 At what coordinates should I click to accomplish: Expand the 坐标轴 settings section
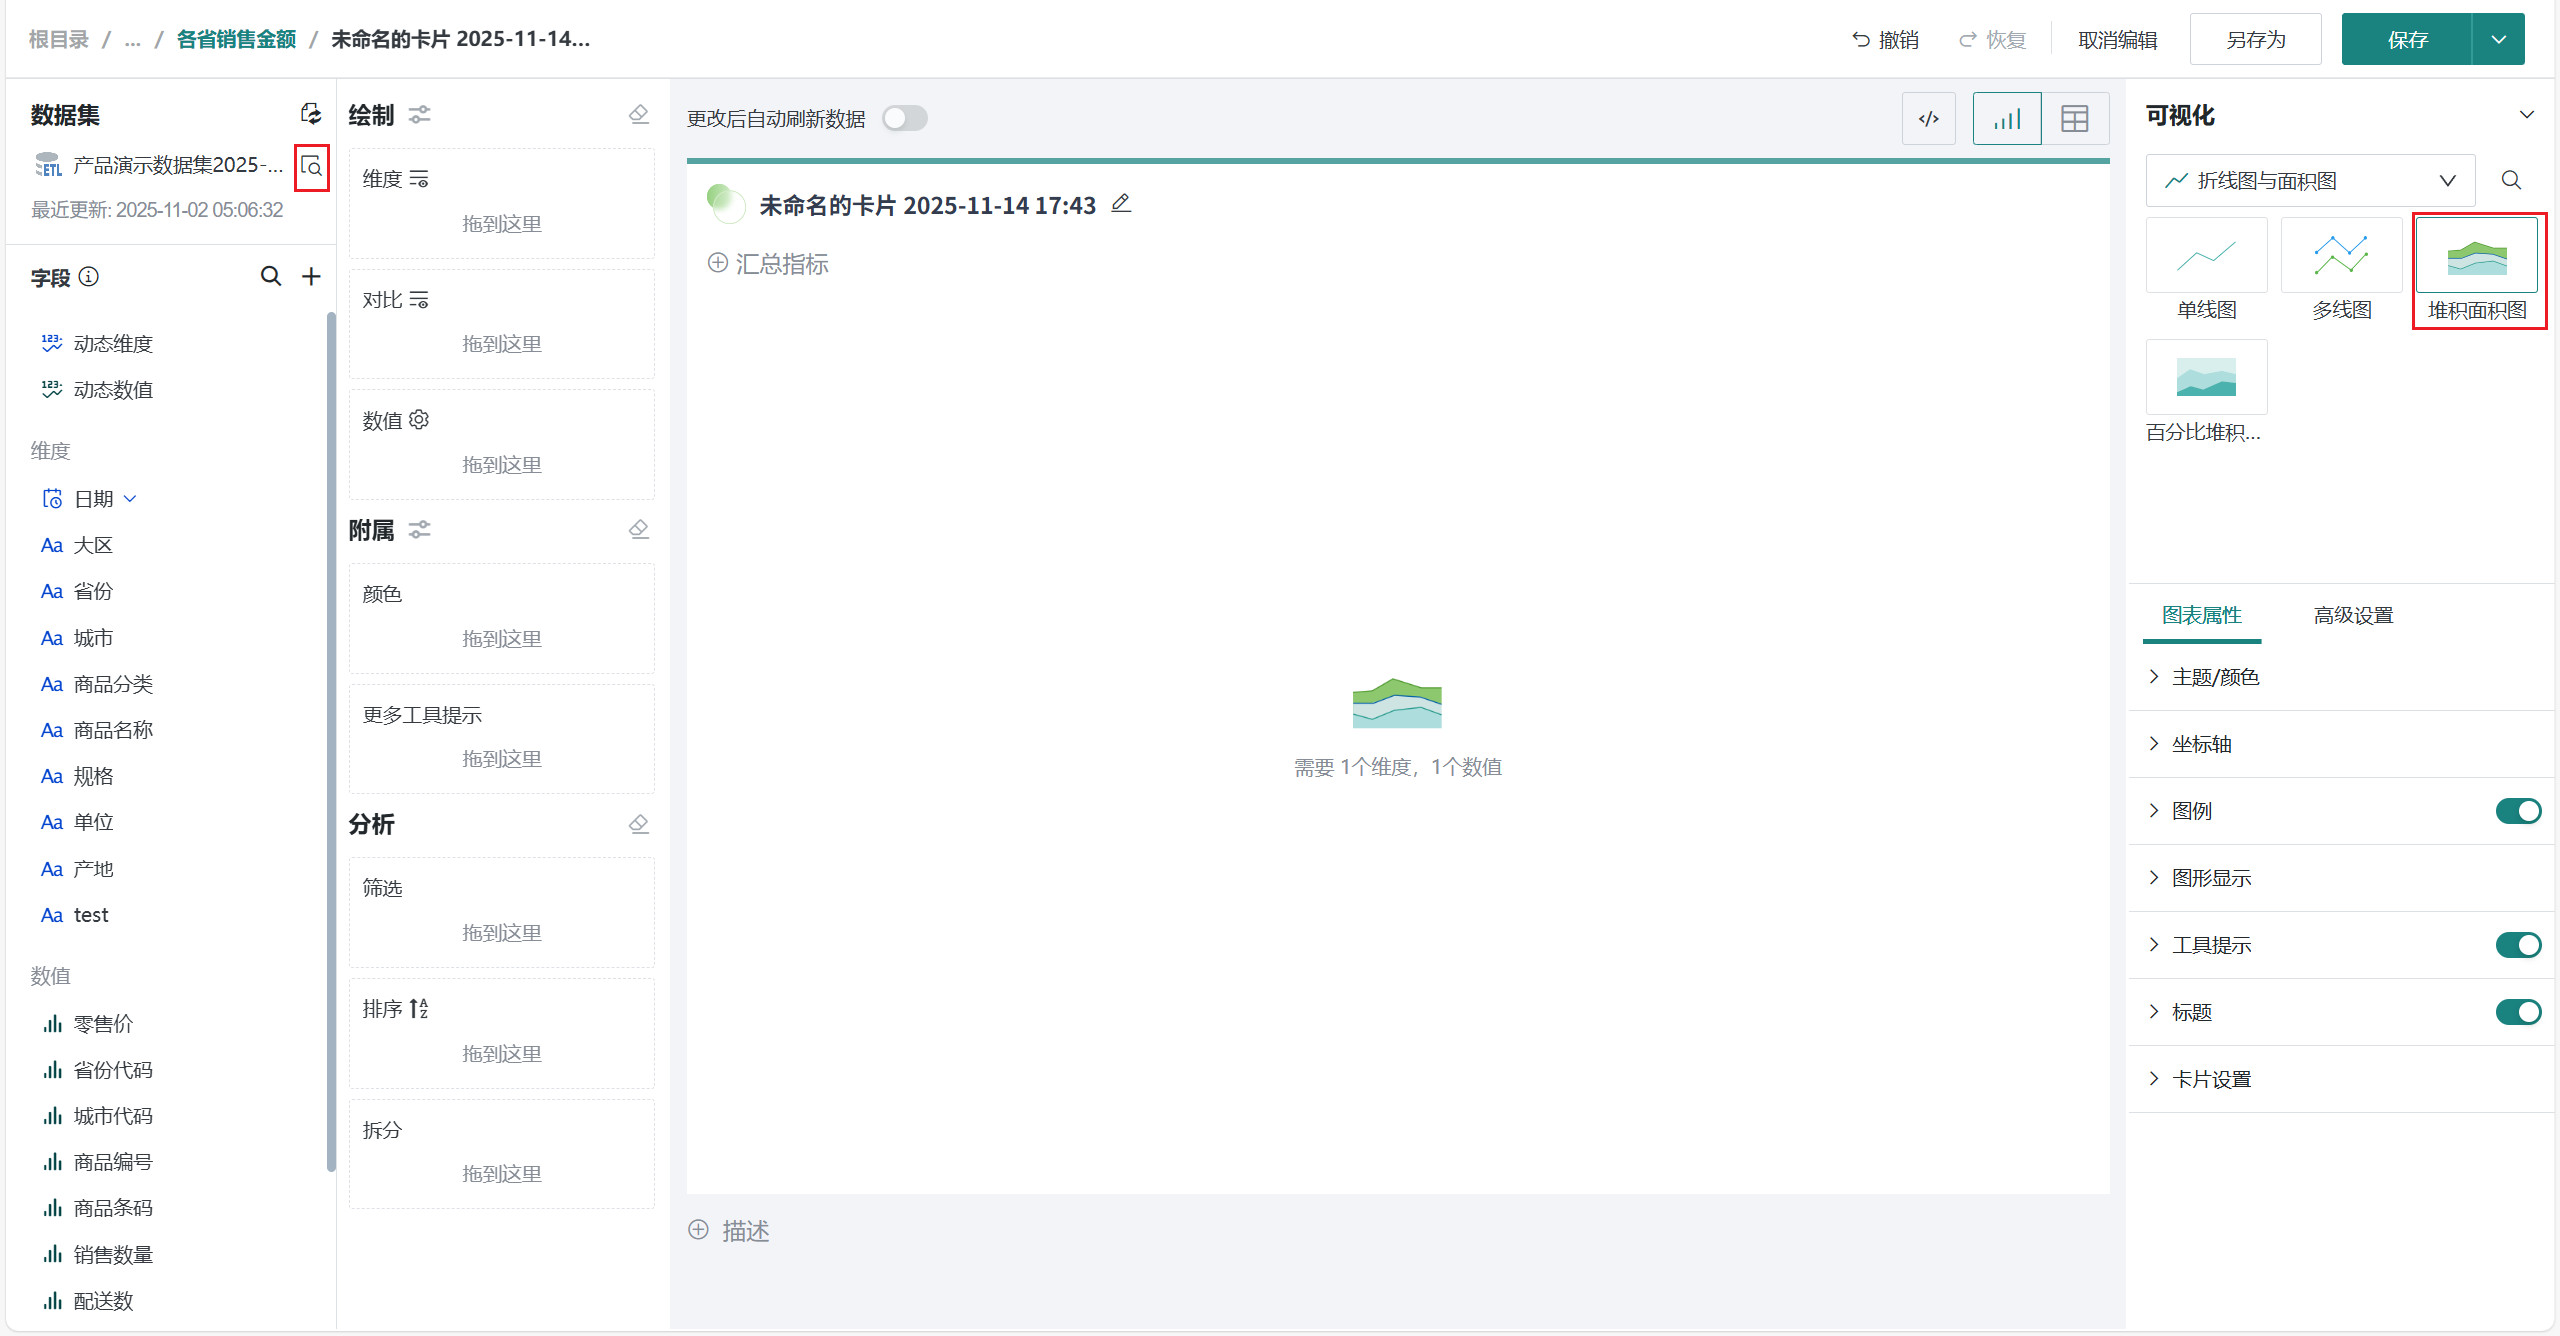coord(2201,744)
